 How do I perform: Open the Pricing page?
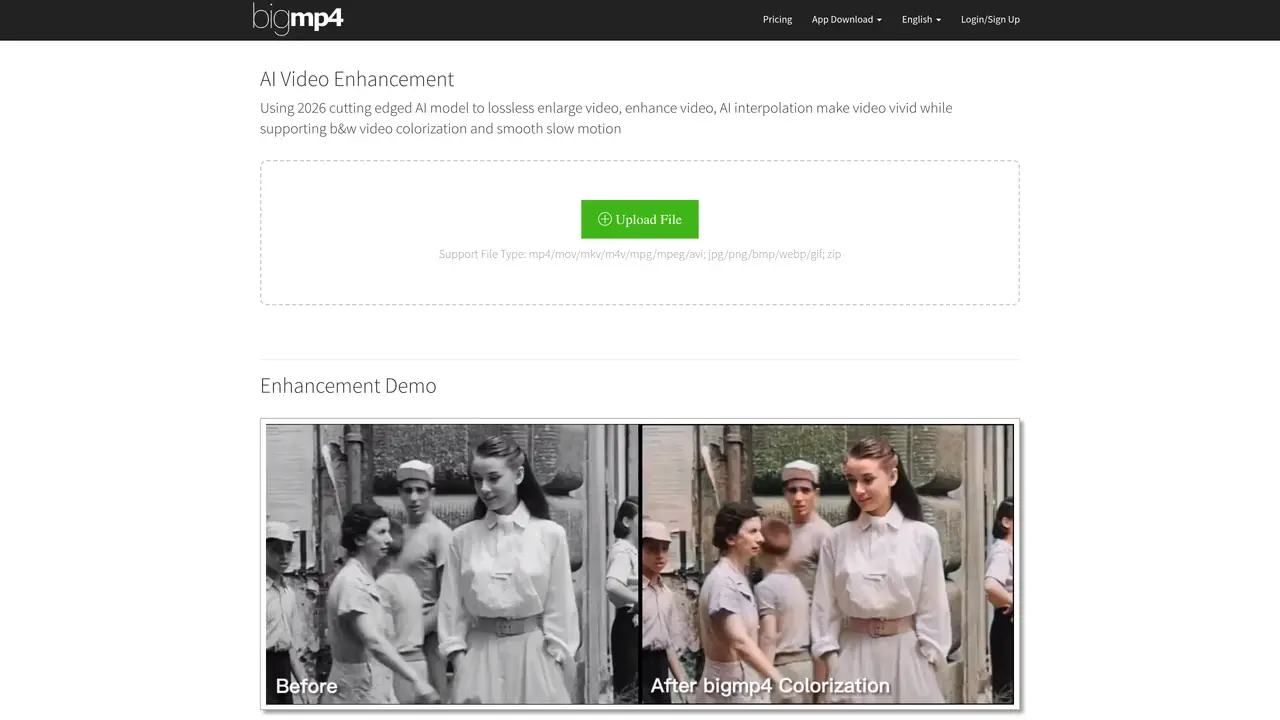[x=777, y=19]
